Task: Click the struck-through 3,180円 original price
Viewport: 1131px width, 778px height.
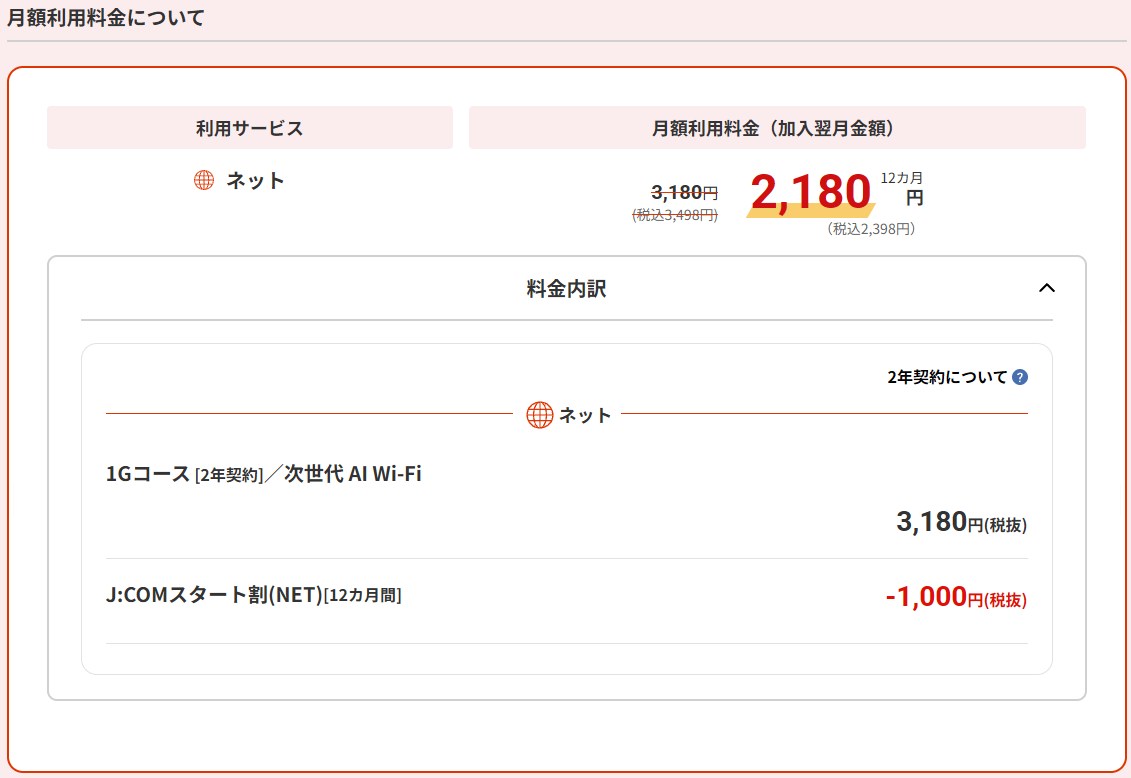Action: point(684,192)
